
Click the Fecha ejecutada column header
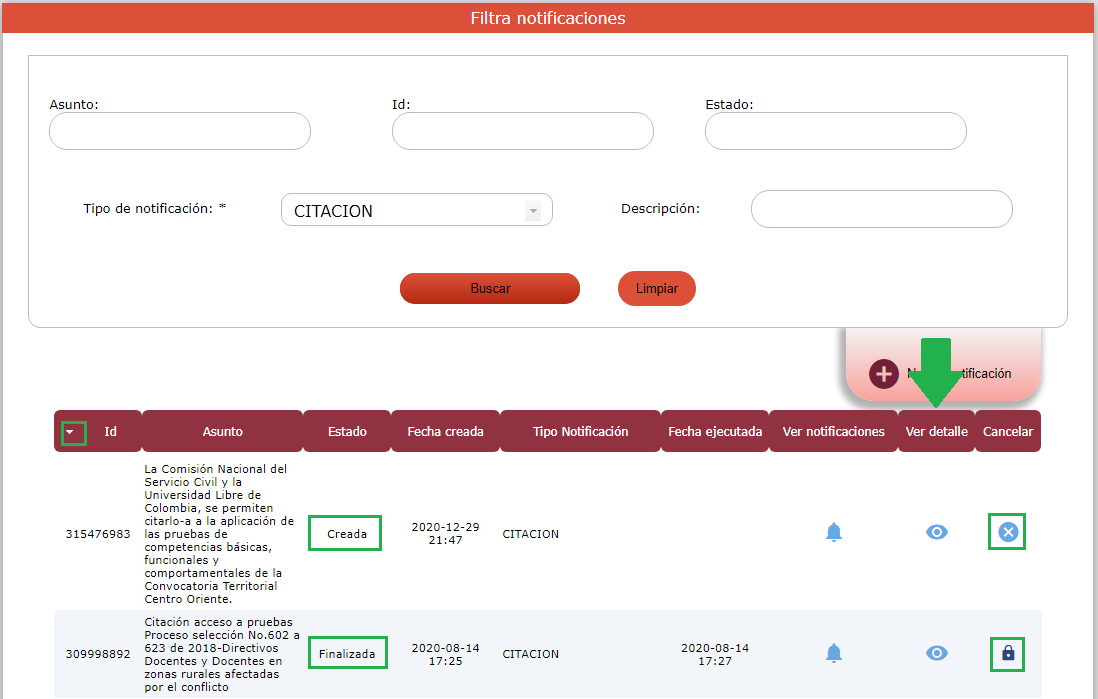coord(715,432)
